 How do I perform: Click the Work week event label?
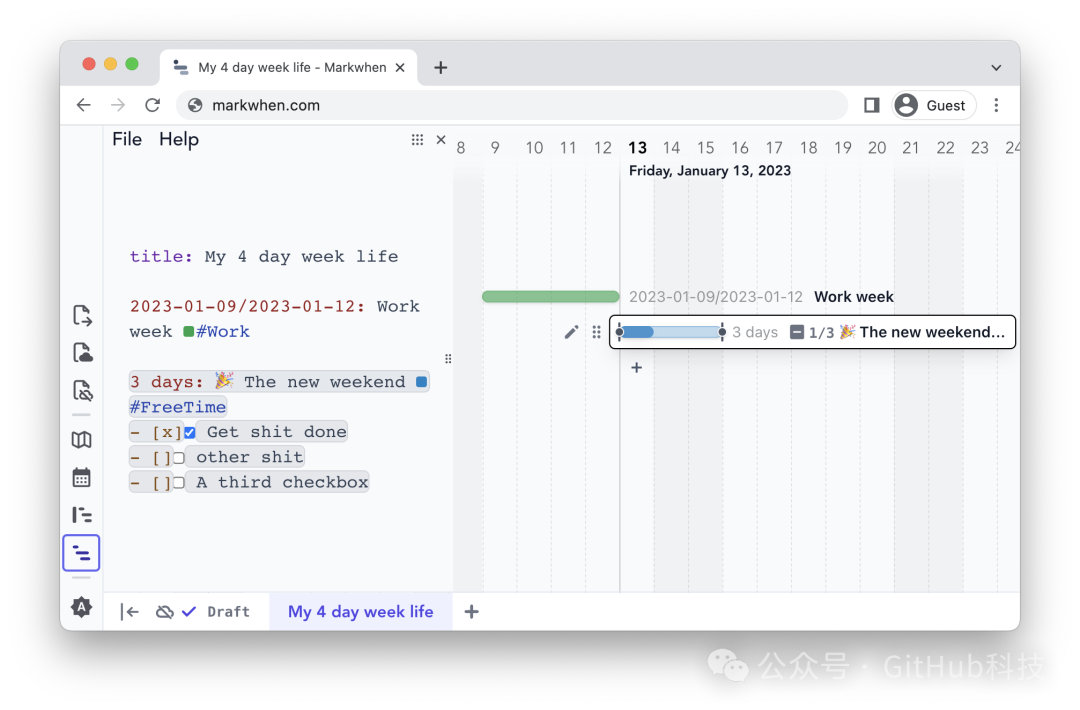pyautogui.click(x=854, y=297)
